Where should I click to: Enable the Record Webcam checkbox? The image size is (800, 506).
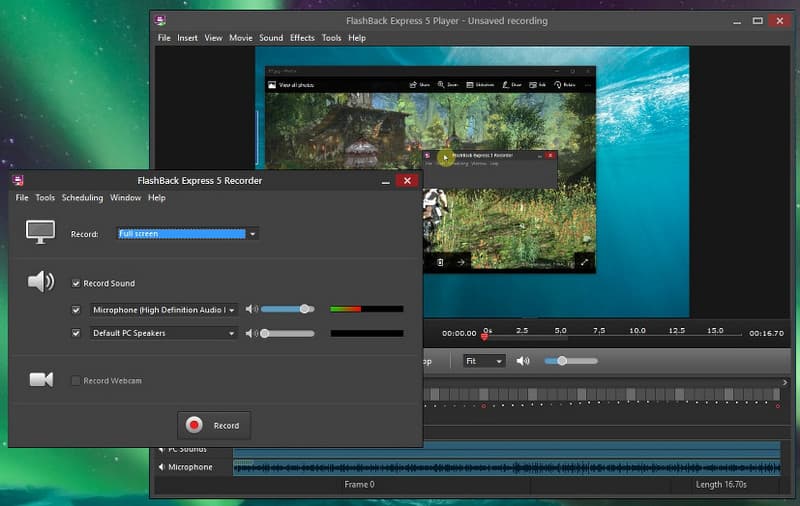[76, 381]
